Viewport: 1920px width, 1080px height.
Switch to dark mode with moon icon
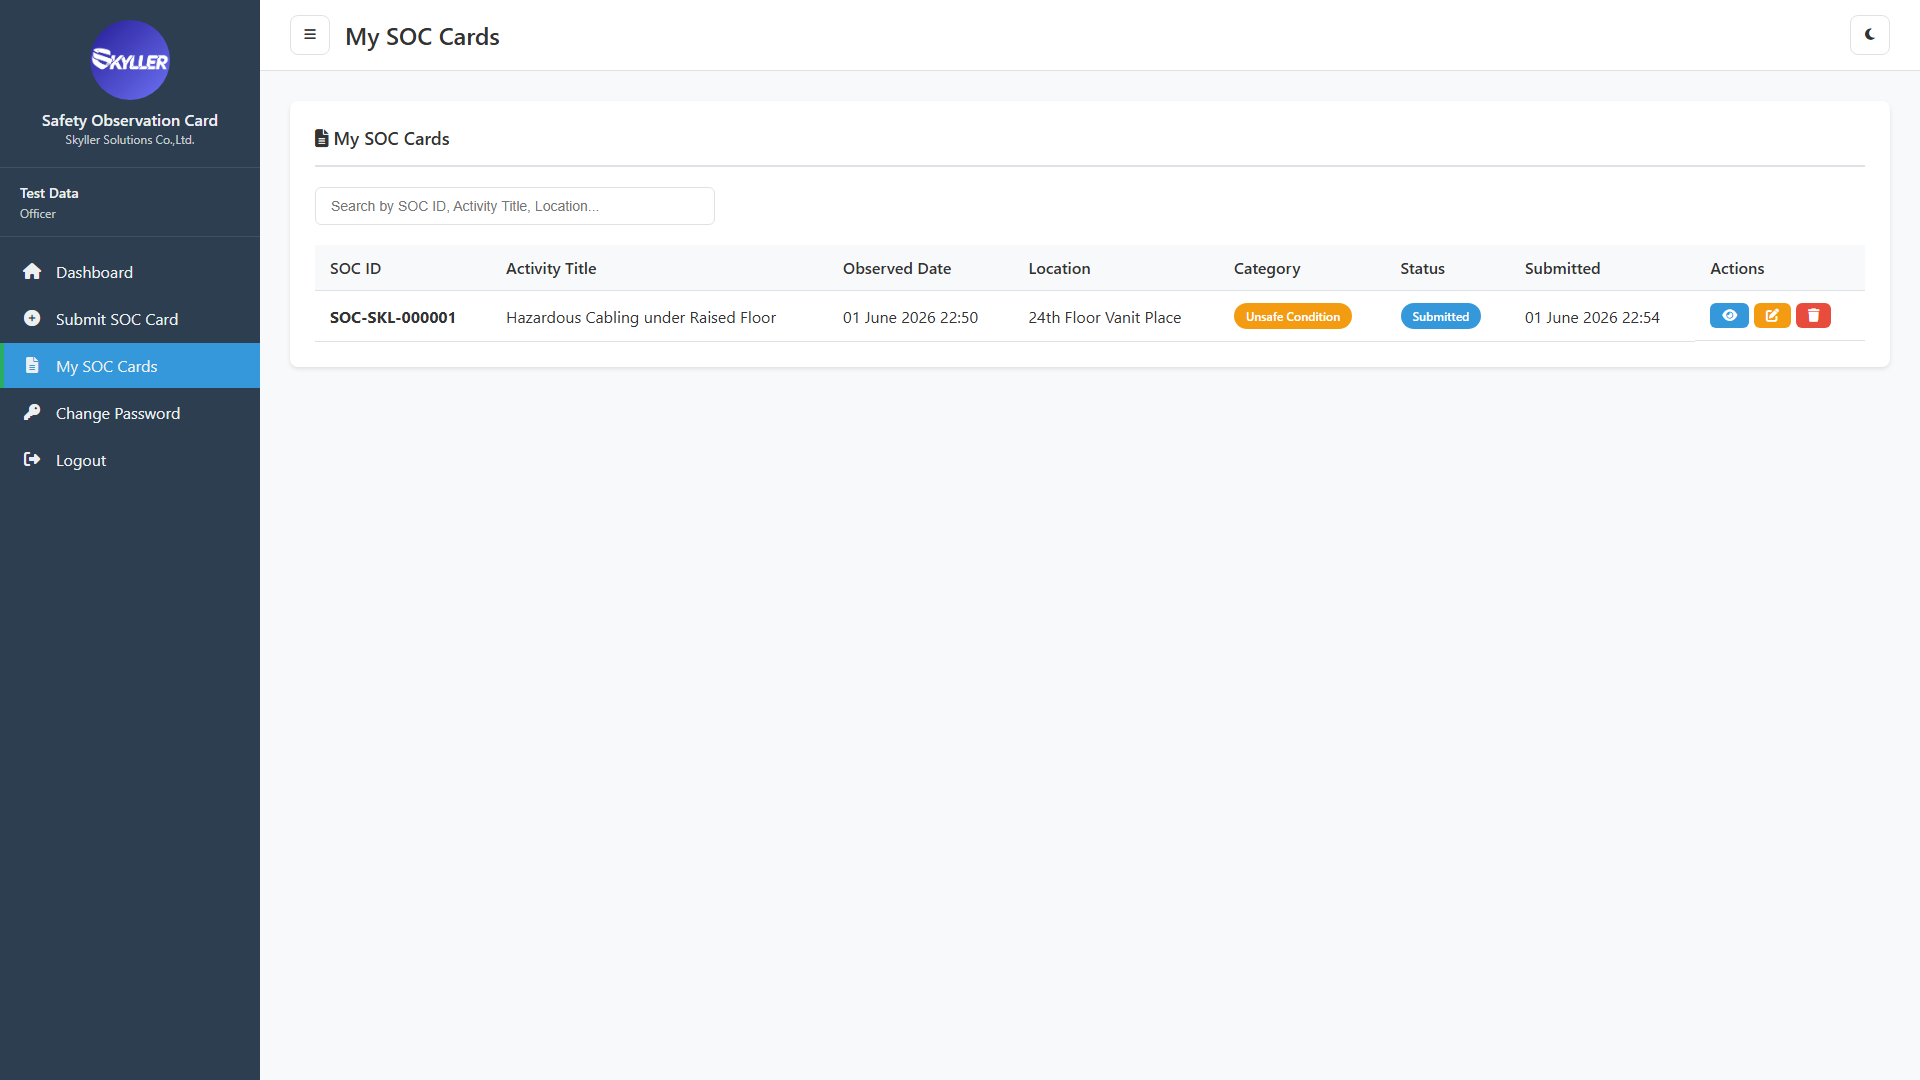coord(1869,35)
